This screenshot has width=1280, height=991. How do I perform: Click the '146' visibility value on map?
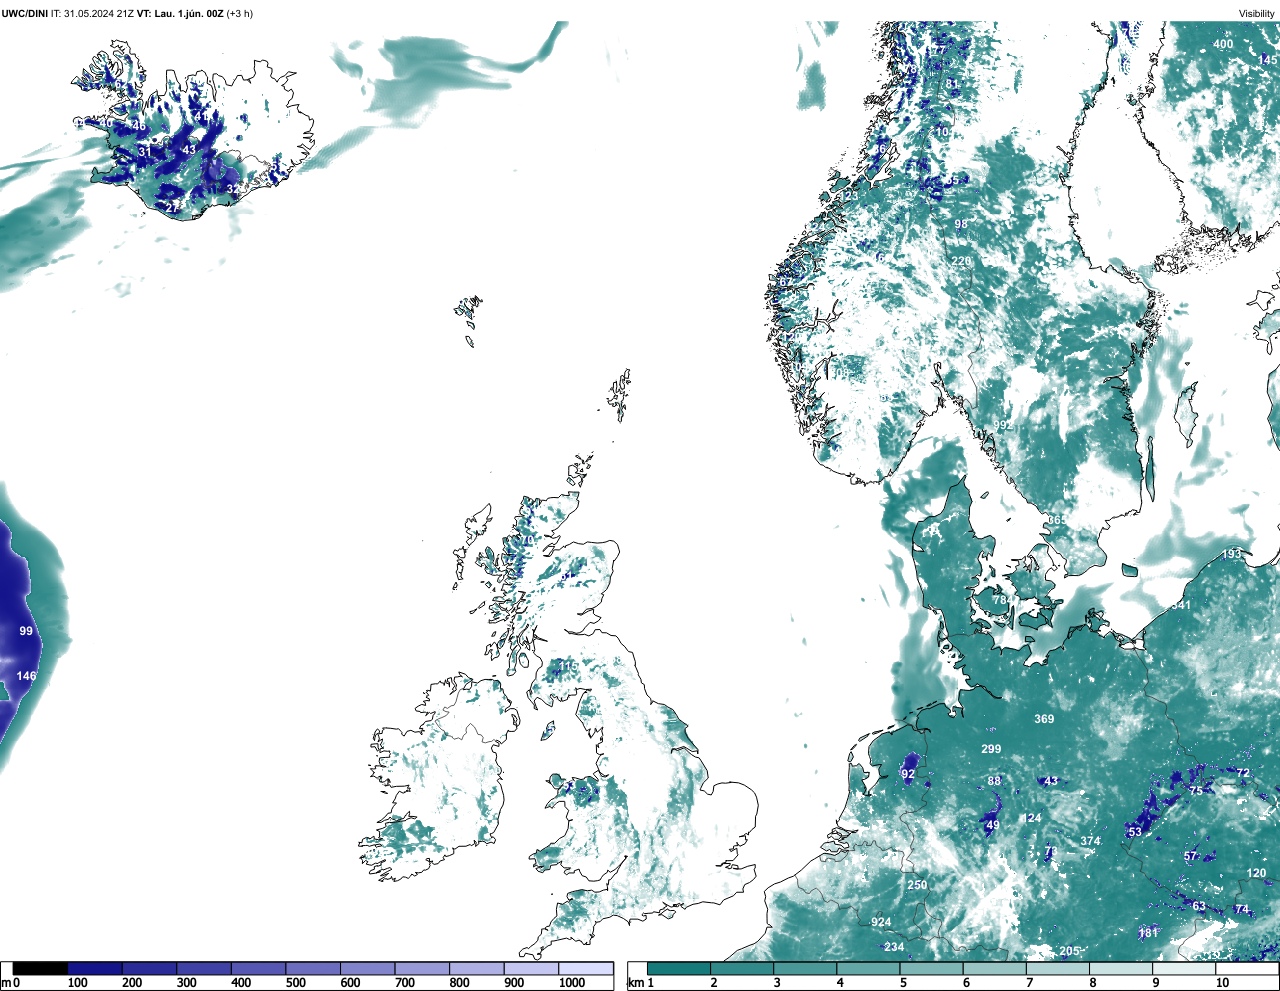click(x=26, y=676)
